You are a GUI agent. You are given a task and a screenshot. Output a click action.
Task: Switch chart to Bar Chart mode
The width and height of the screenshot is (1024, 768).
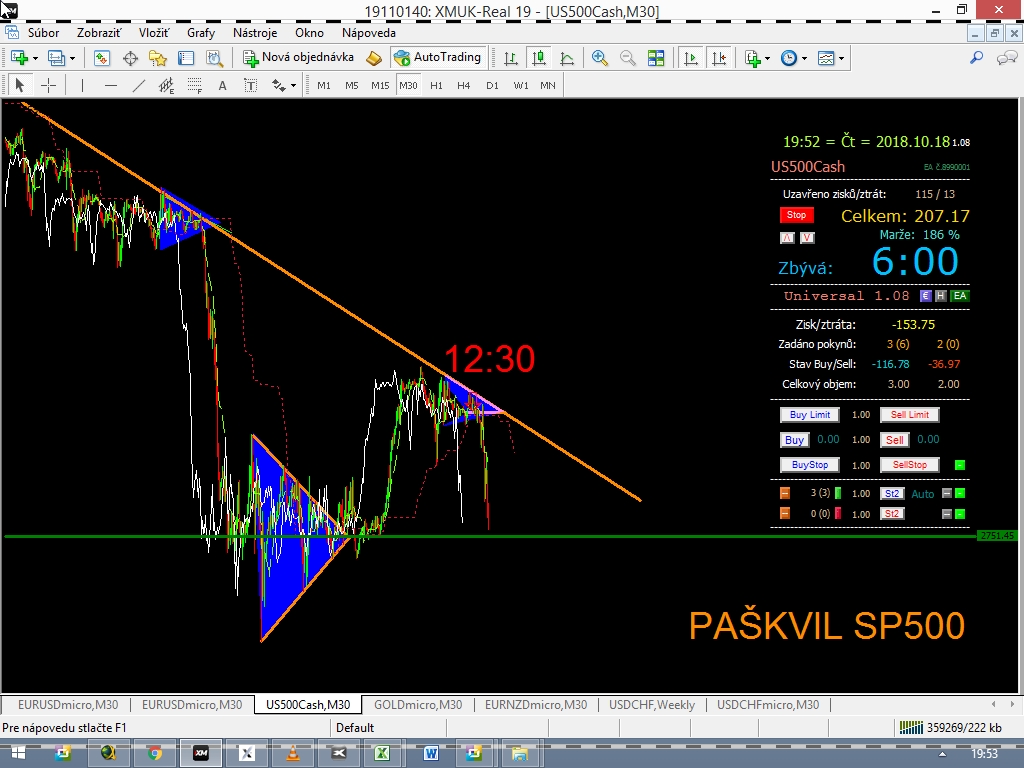click(x=511, y=58)
